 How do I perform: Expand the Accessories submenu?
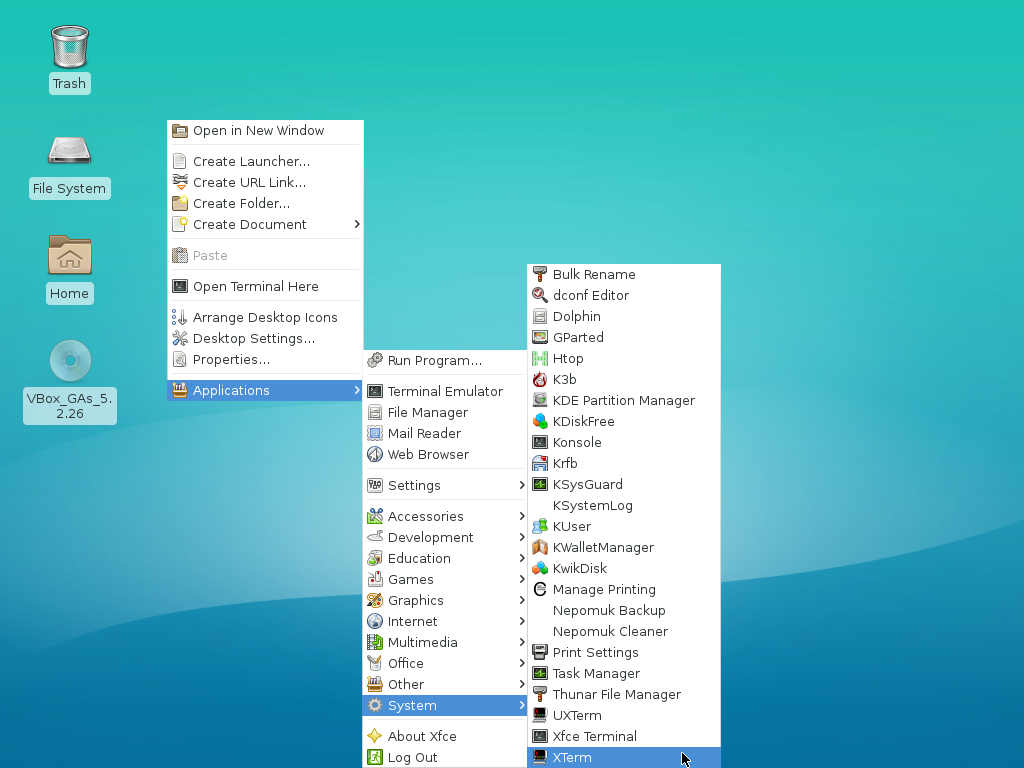coord(445,516)
